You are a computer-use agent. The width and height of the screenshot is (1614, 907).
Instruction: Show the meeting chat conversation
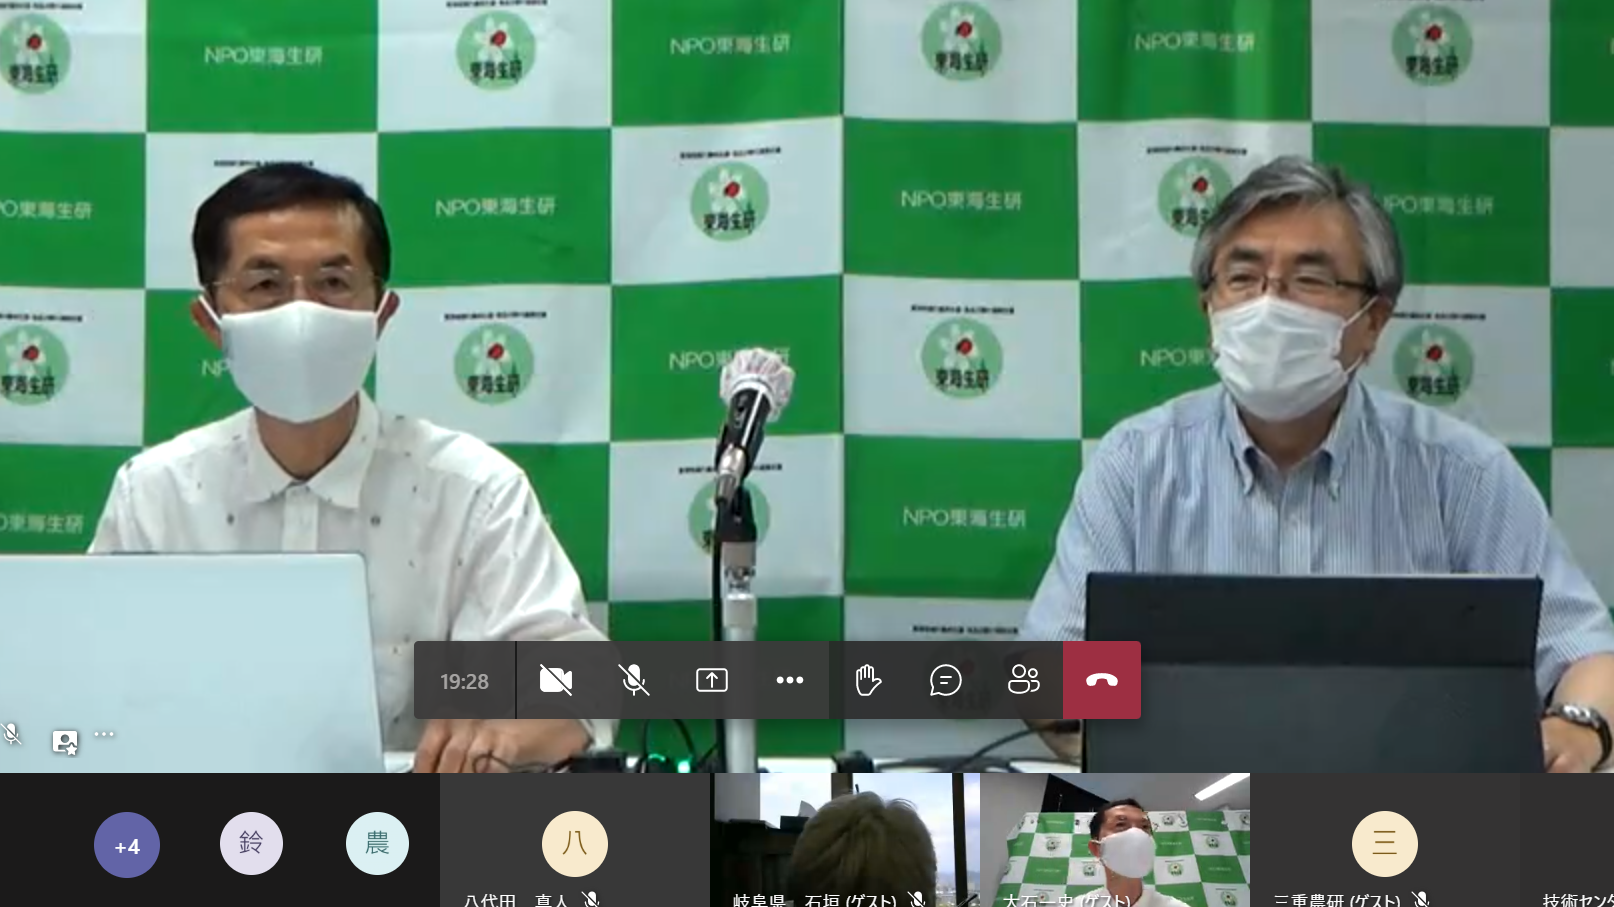point(945,680)
